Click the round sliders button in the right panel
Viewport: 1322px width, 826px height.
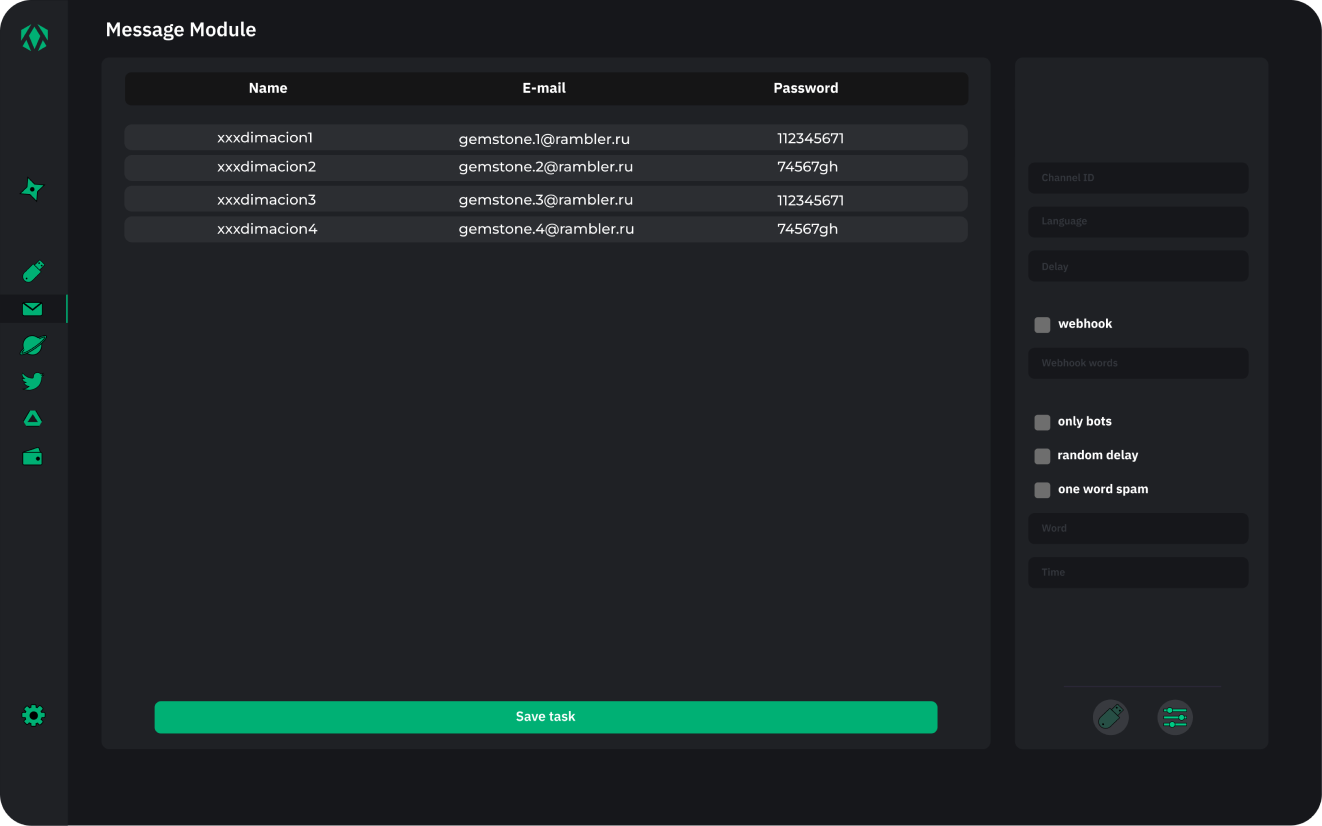[1174, 717]
